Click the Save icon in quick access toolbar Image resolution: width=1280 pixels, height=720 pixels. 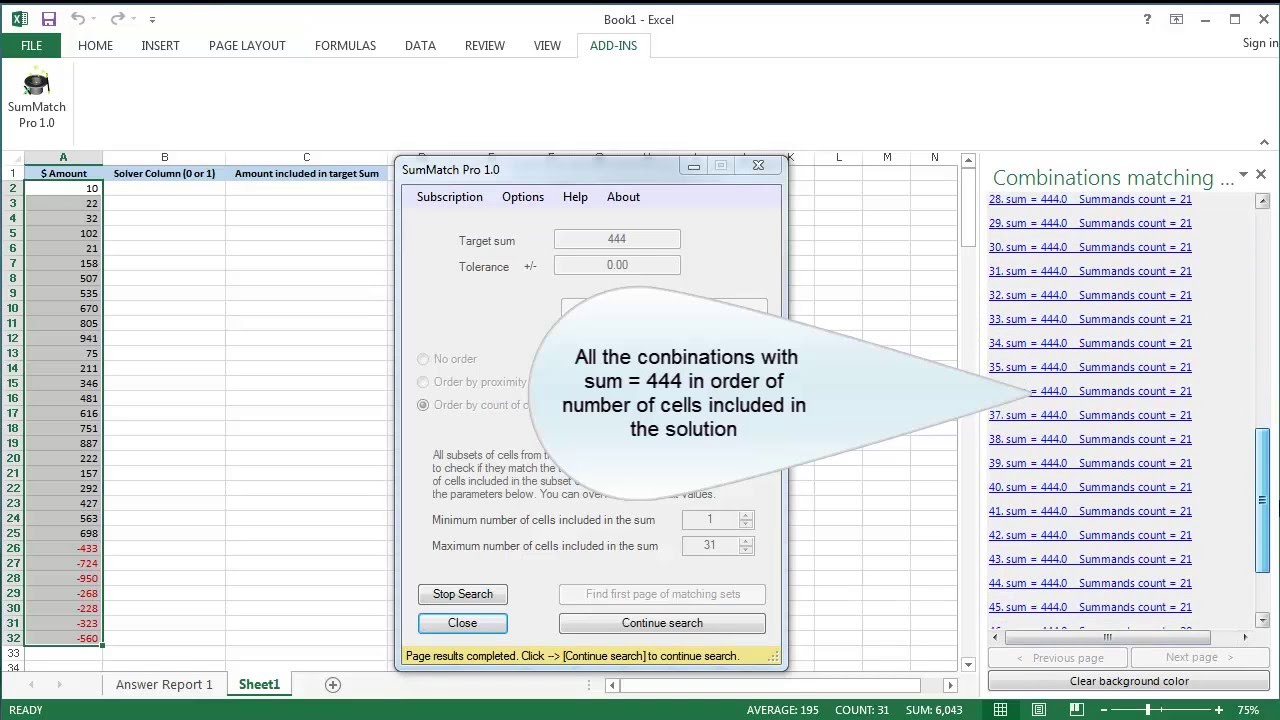coord(49,19)
